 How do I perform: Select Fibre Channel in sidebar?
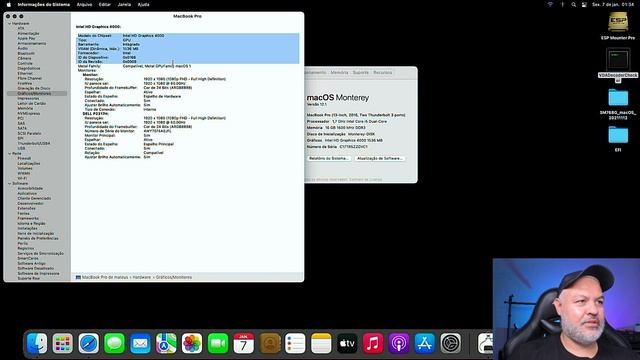click(29, 78)
